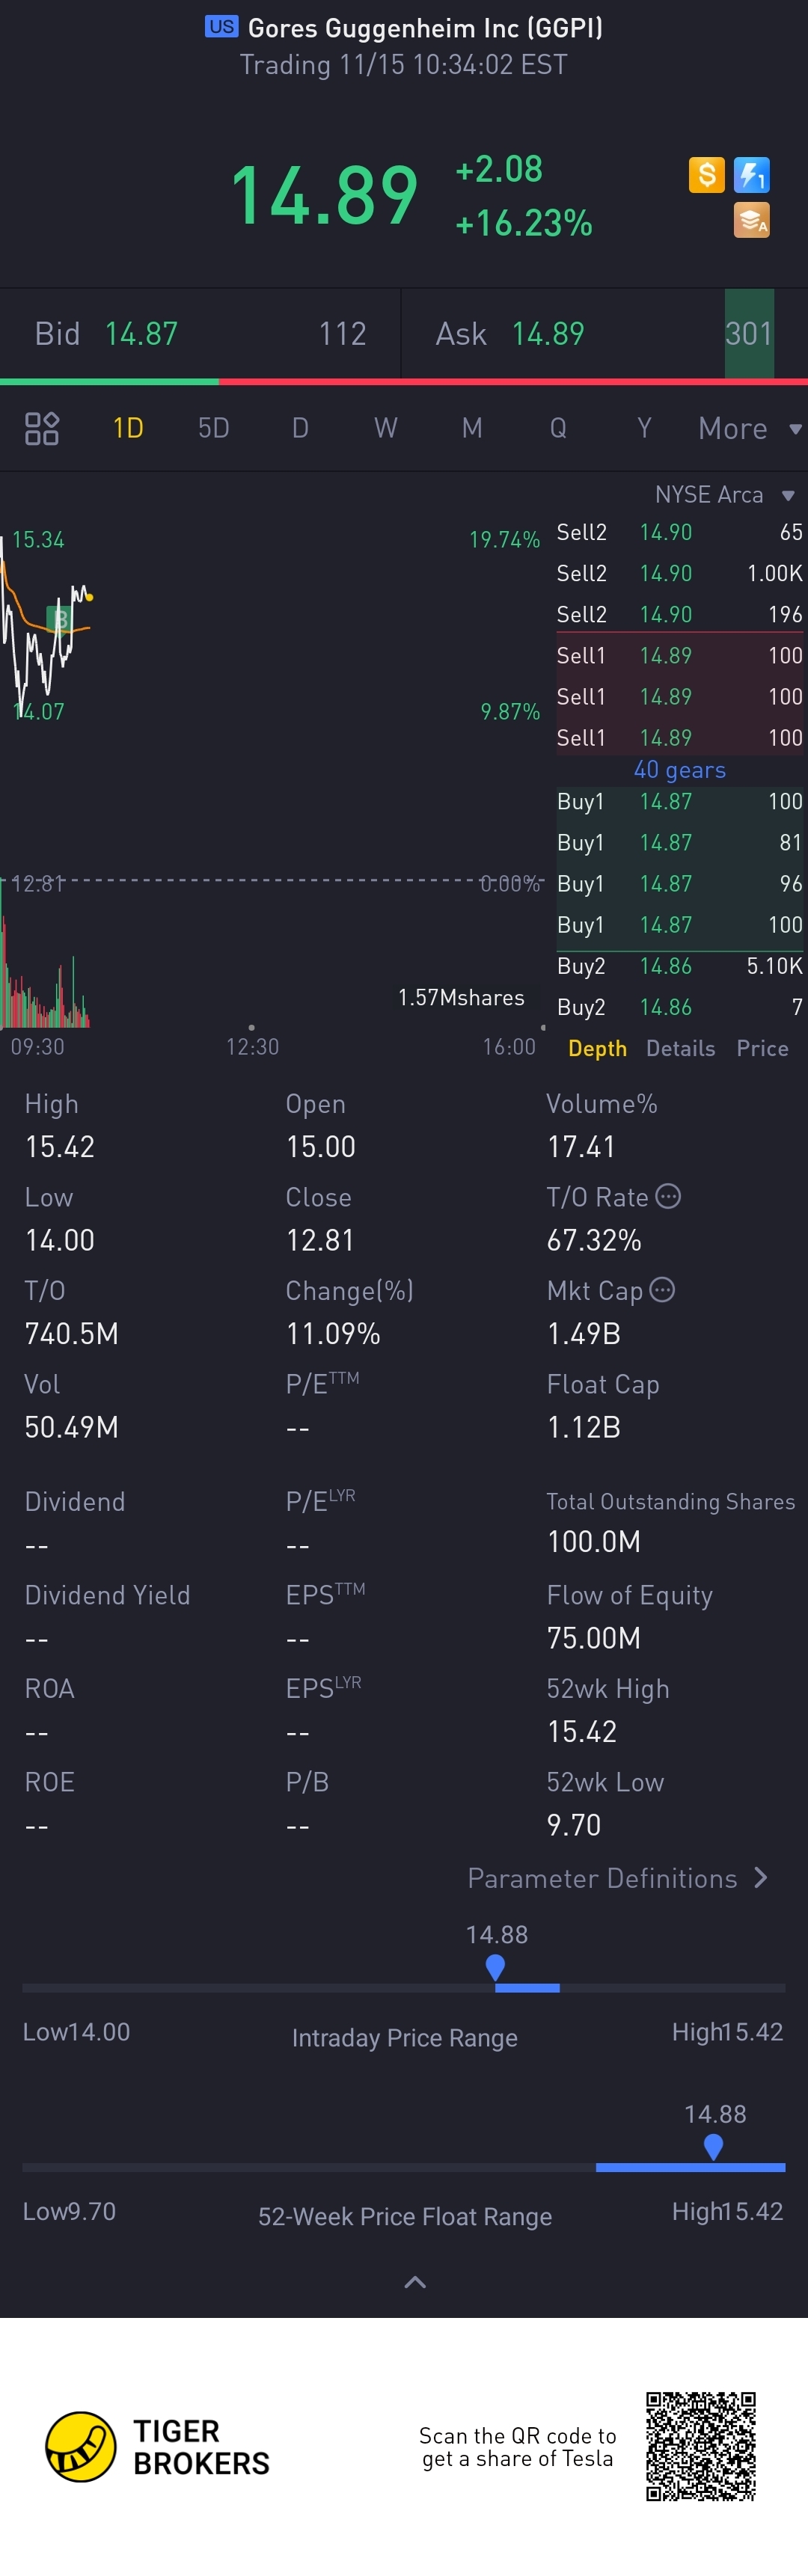Select the Sell2 row with 196 shares
Image resolution: width=808 pixels, height=2576 pixels.
pos(680,614)
